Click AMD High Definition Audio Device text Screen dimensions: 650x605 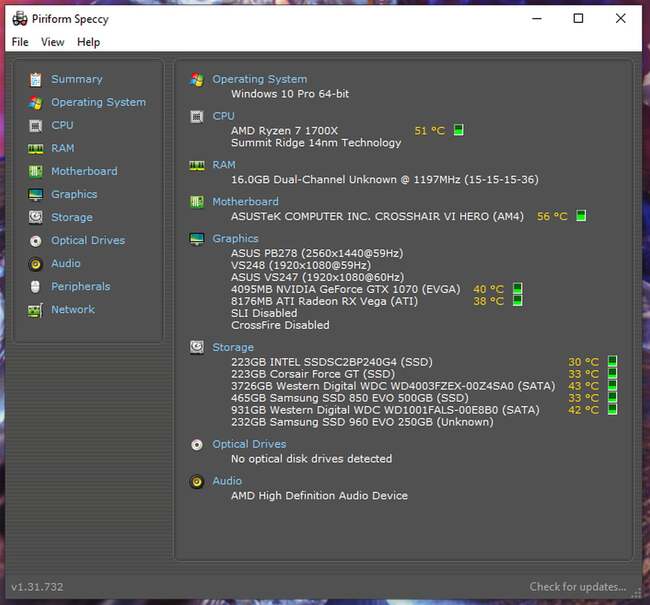pyautogui.click(x=319, y=496)
